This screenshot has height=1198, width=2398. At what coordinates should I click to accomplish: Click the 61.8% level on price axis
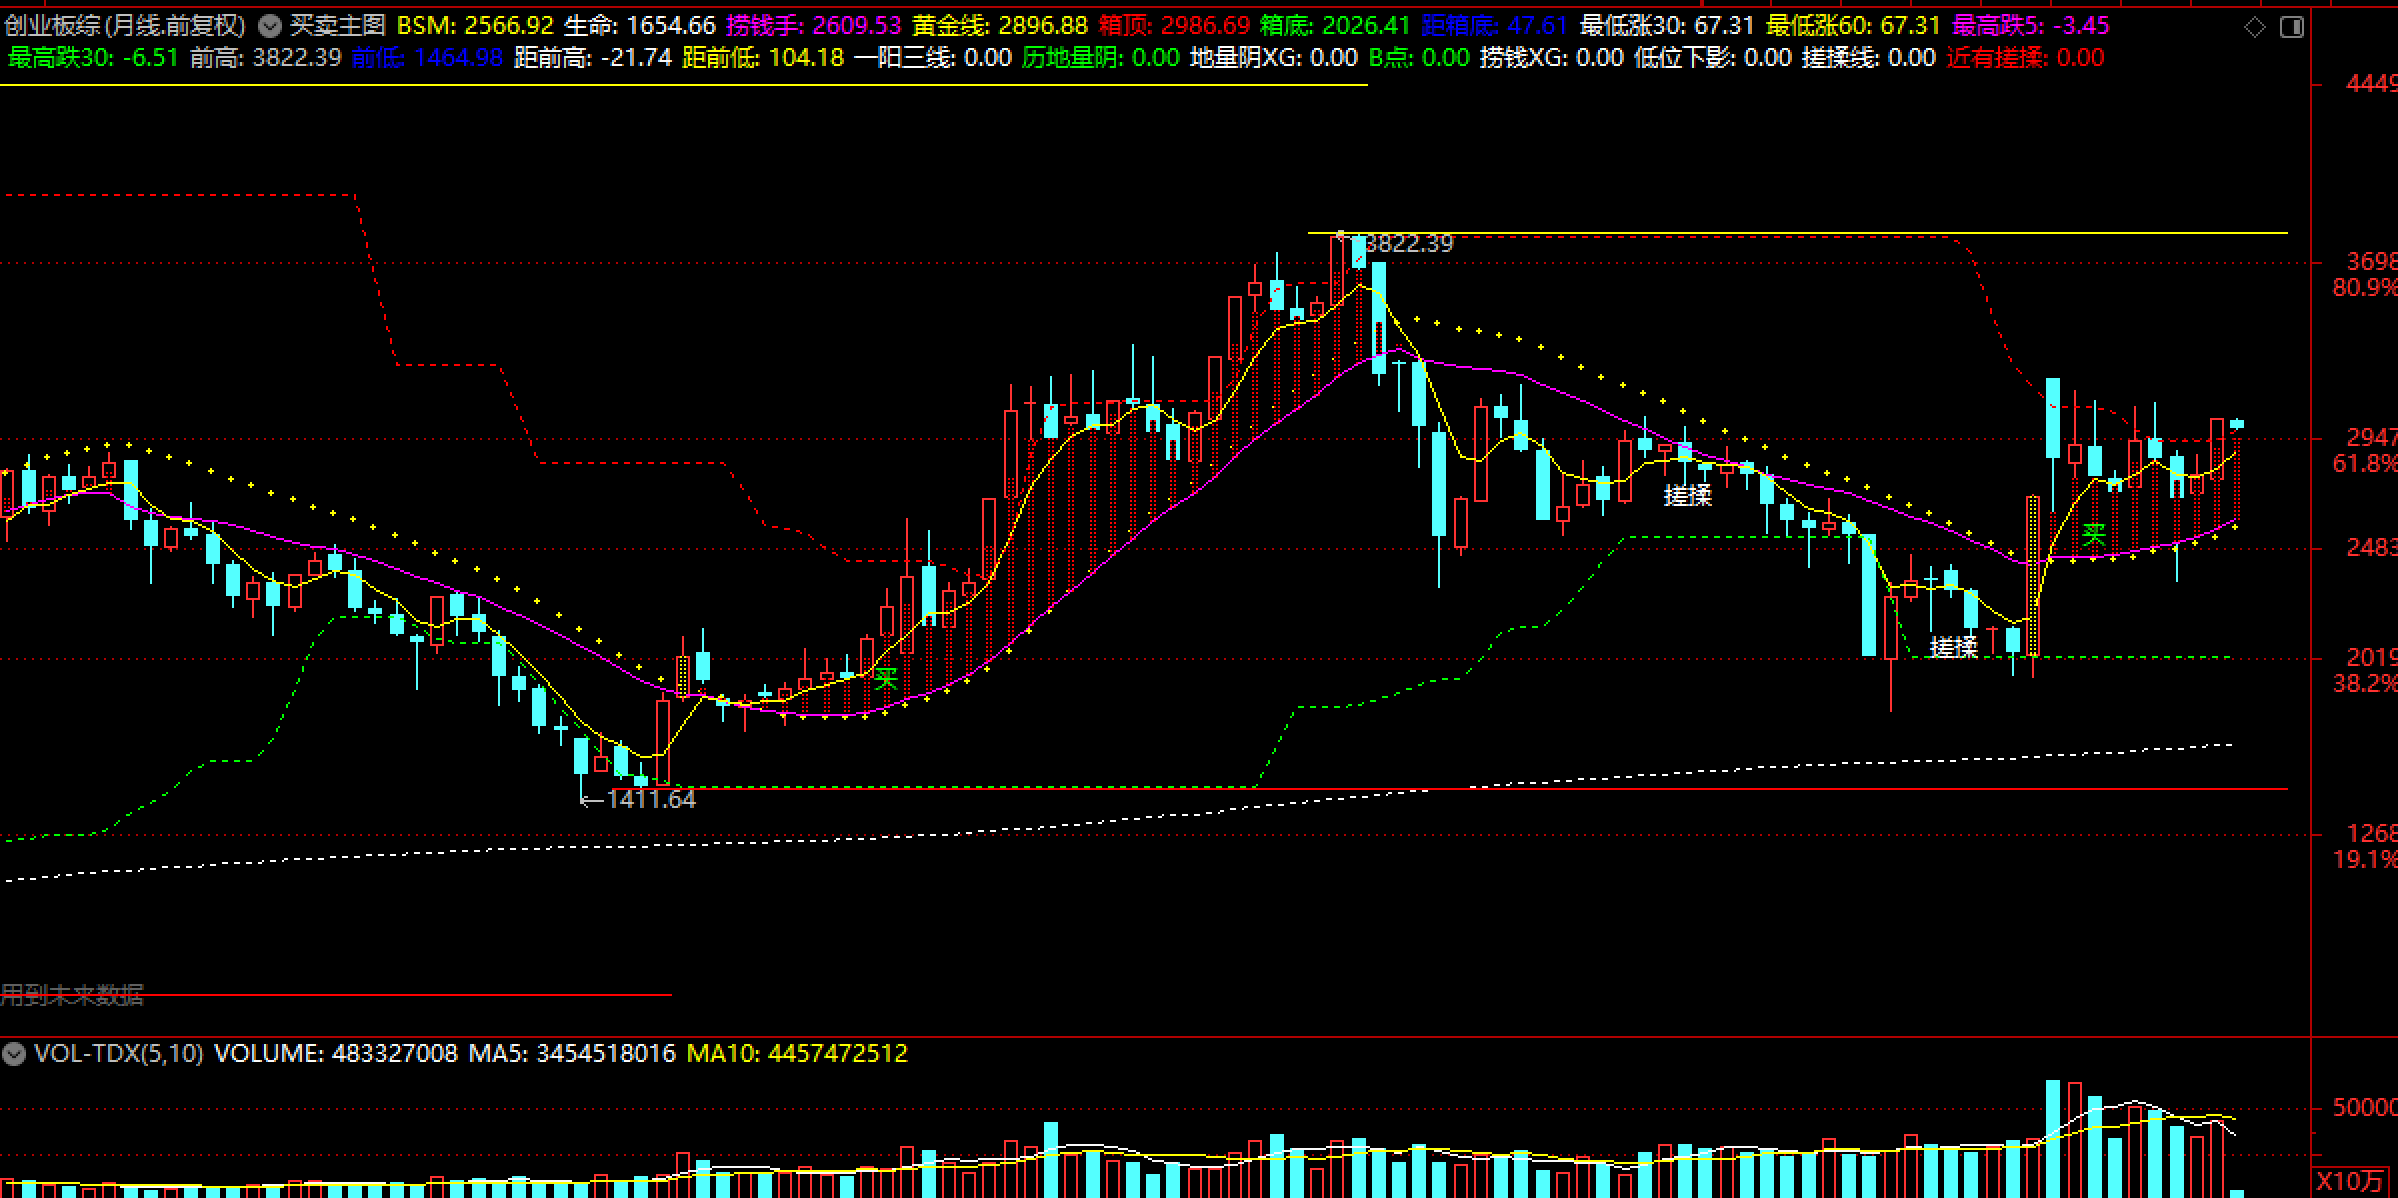pos(2364,463)
